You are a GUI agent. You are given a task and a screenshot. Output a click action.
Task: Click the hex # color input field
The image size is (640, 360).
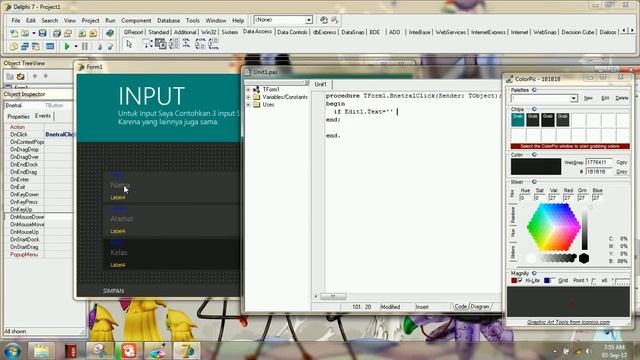(x=599, y=172)
